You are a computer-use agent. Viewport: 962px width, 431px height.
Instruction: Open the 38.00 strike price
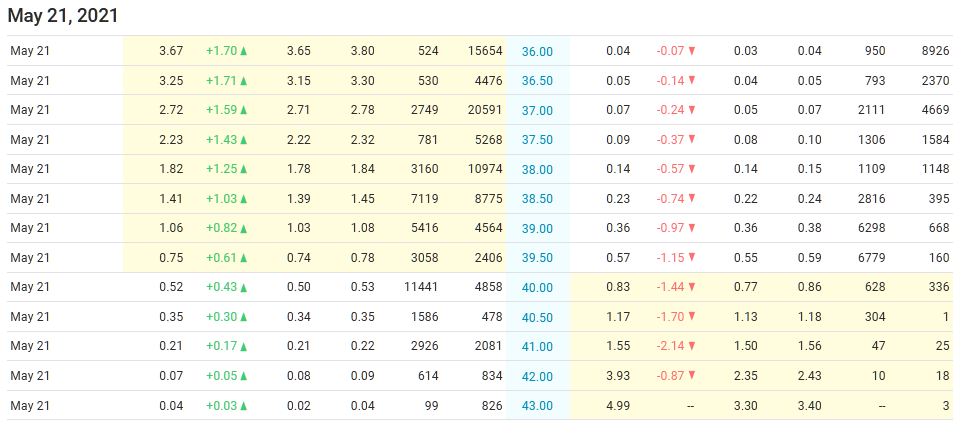(x=537, y=170)
